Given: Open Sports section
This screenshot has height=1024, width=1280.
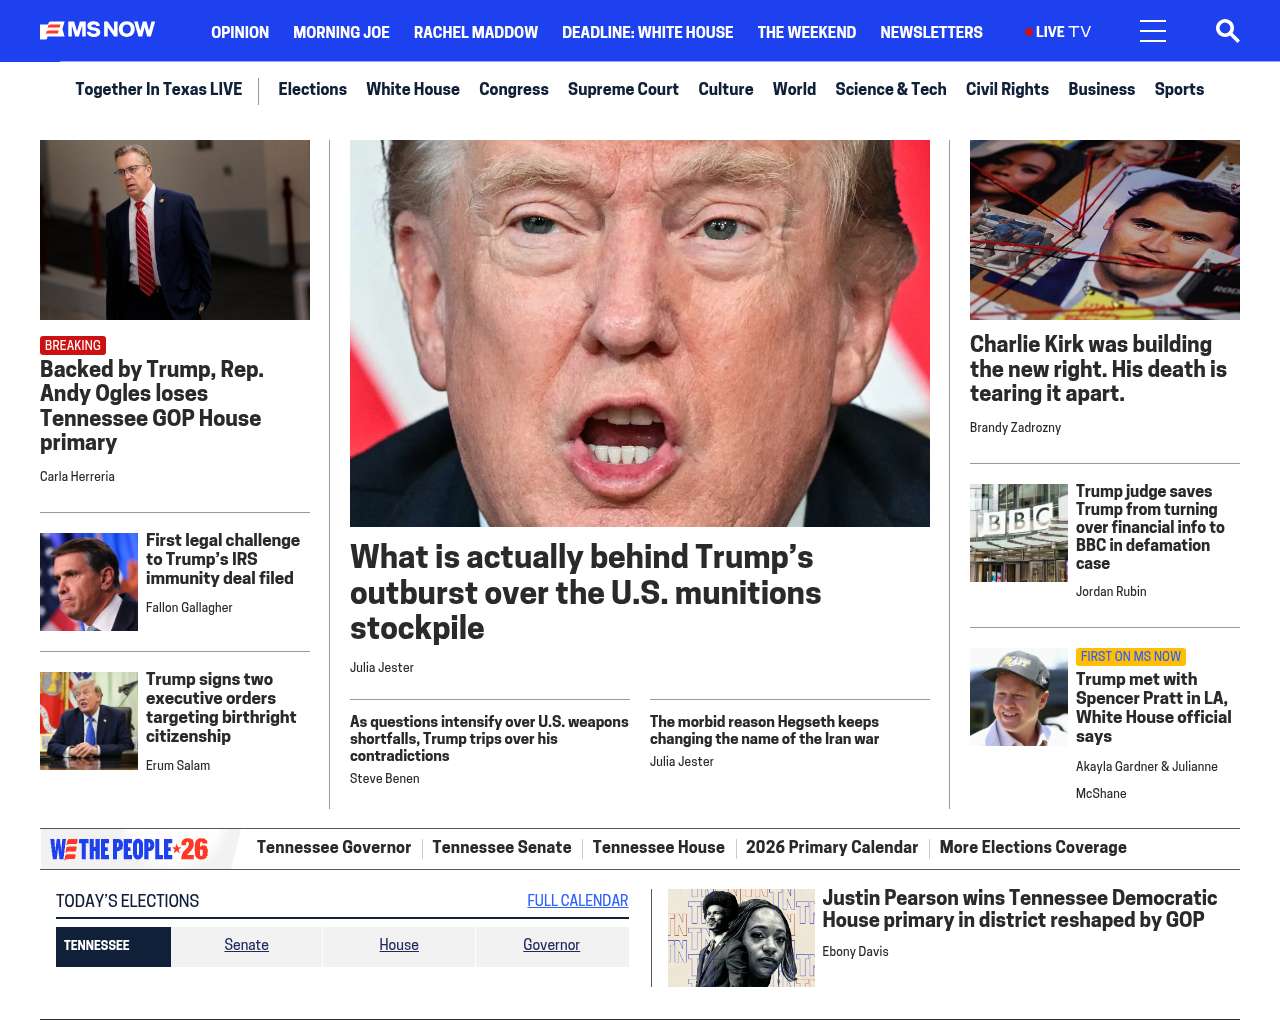Looking at the screenshot, I should pos(1179,89).
